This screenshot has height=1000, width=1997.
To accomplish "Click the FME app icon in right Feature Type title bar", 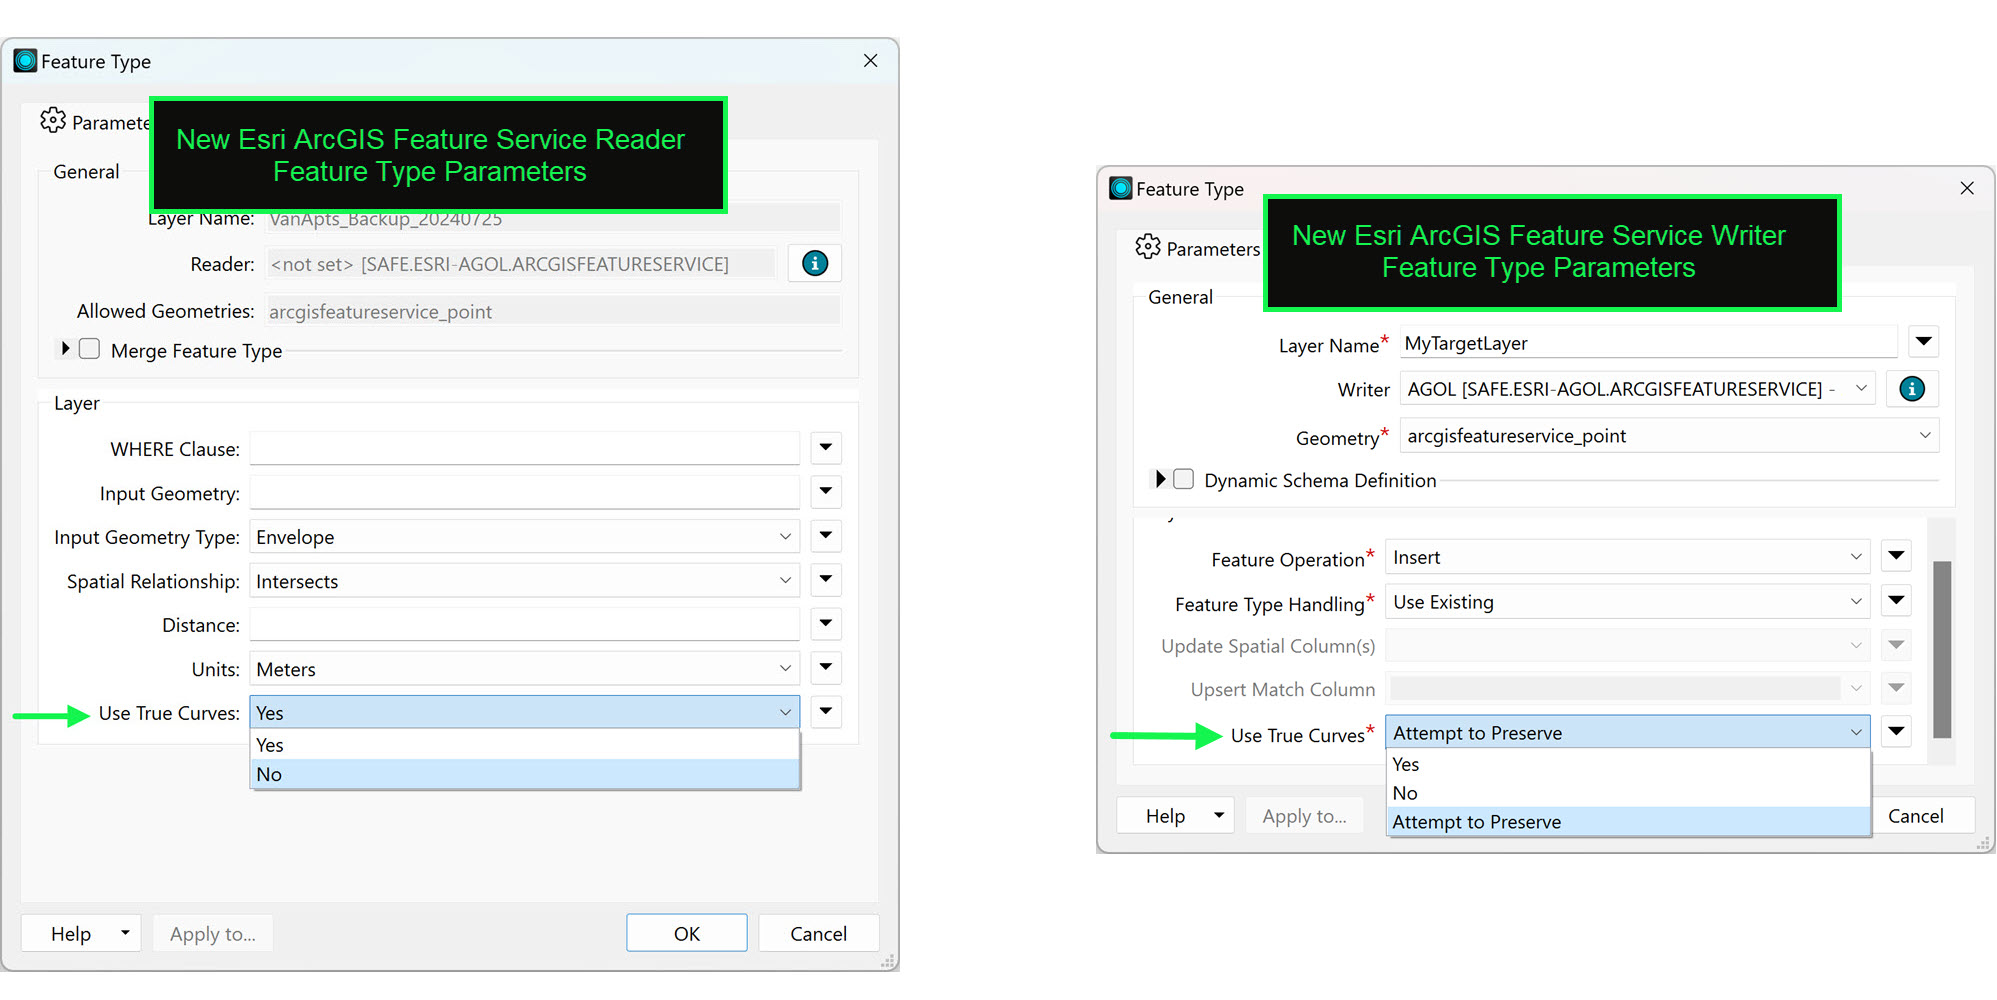I will tap(1121, 188).
